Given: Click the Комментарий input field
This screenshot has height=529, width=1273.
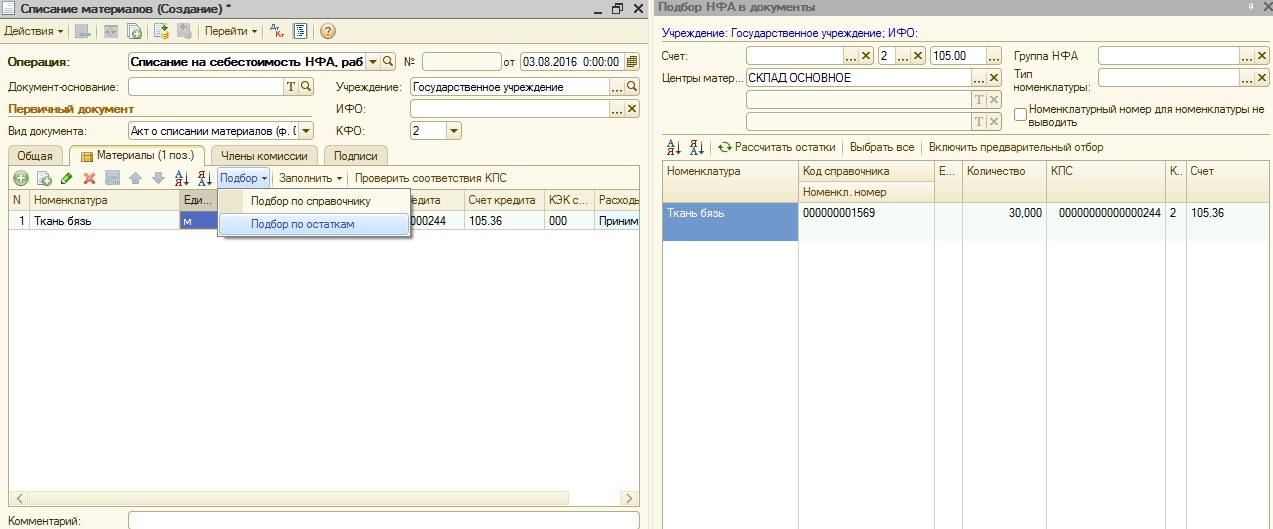Looking at the screenshot, I should pos(383,520).
